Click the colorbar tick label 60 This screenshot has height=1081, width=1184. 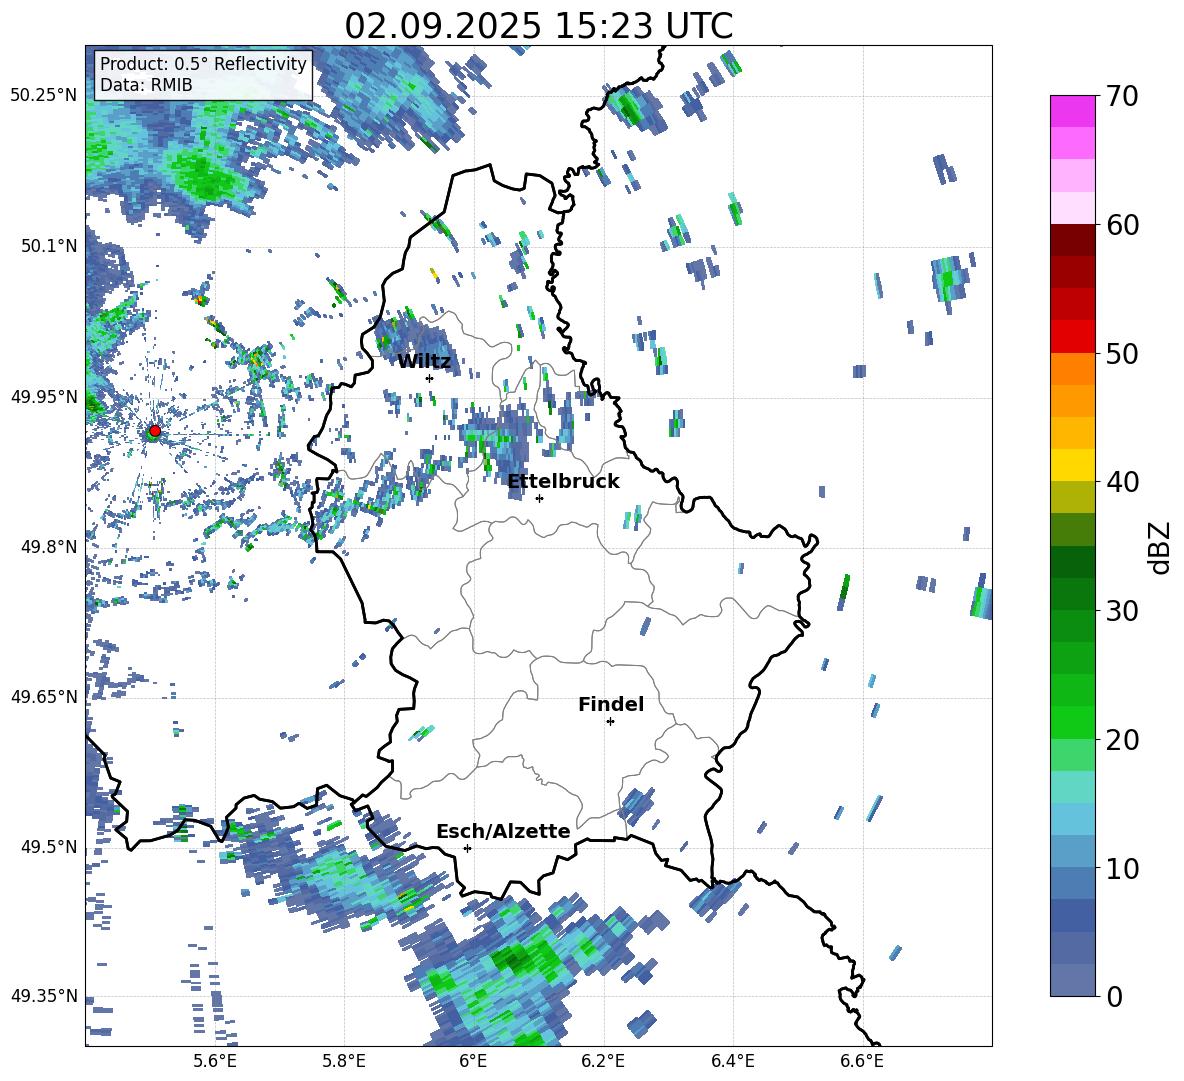[x=1122, y=225]
